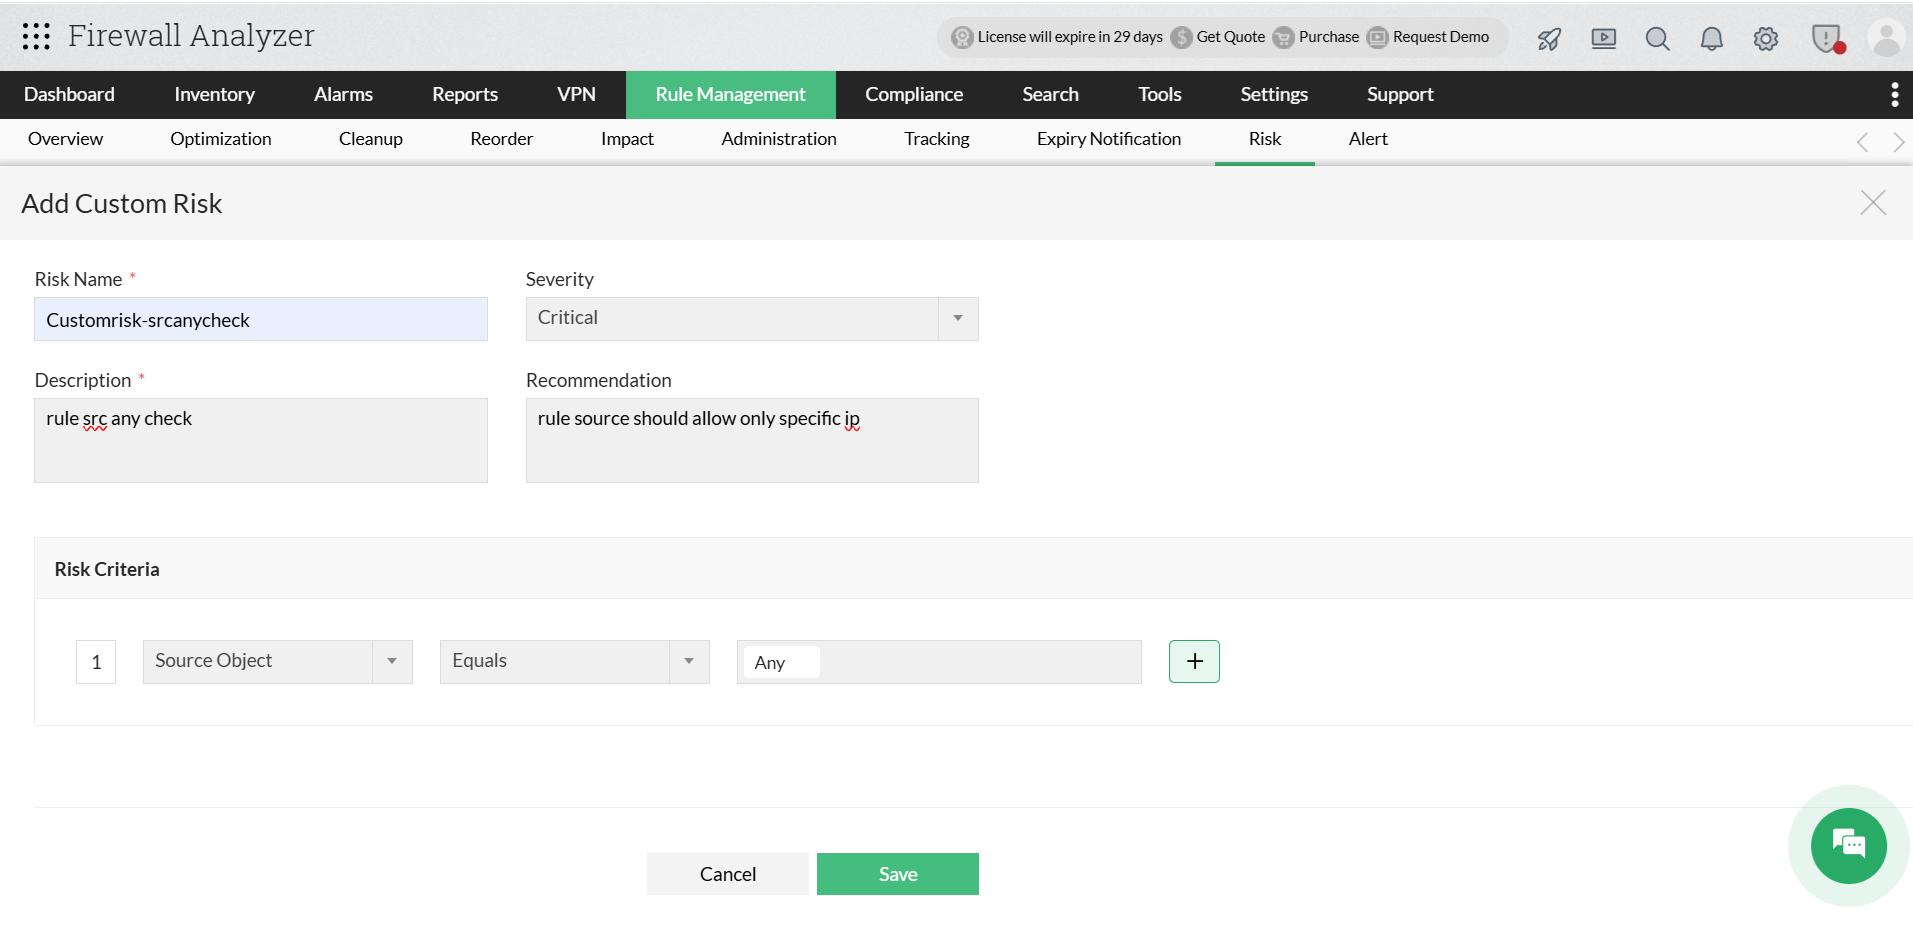
Task: Open the Settings menu item
Action: point(1274,94)
